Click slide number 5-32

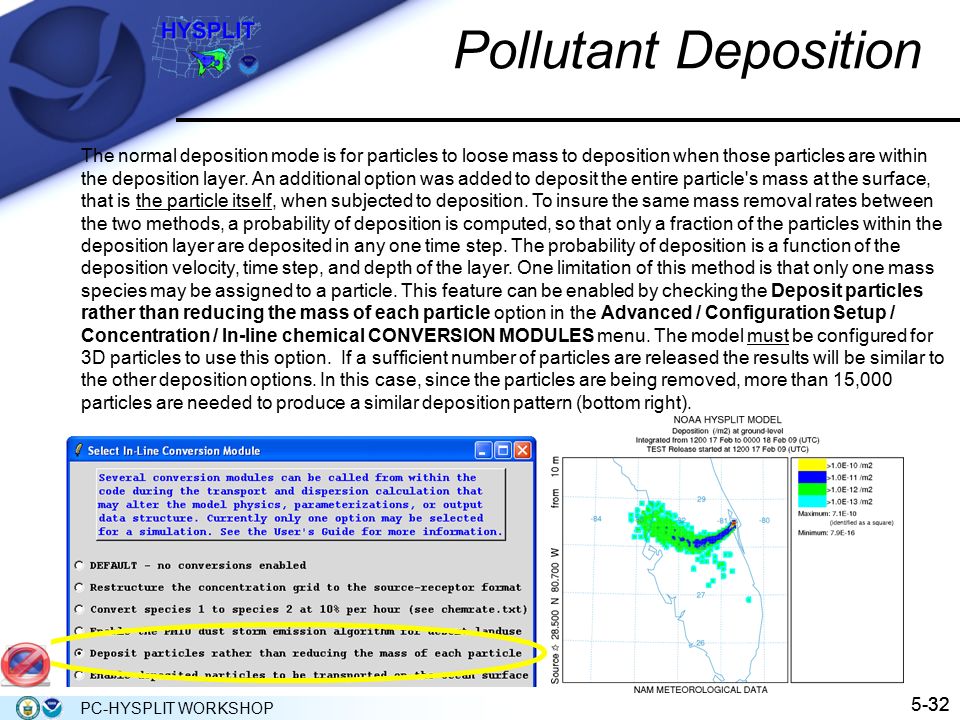coord(929,704)
